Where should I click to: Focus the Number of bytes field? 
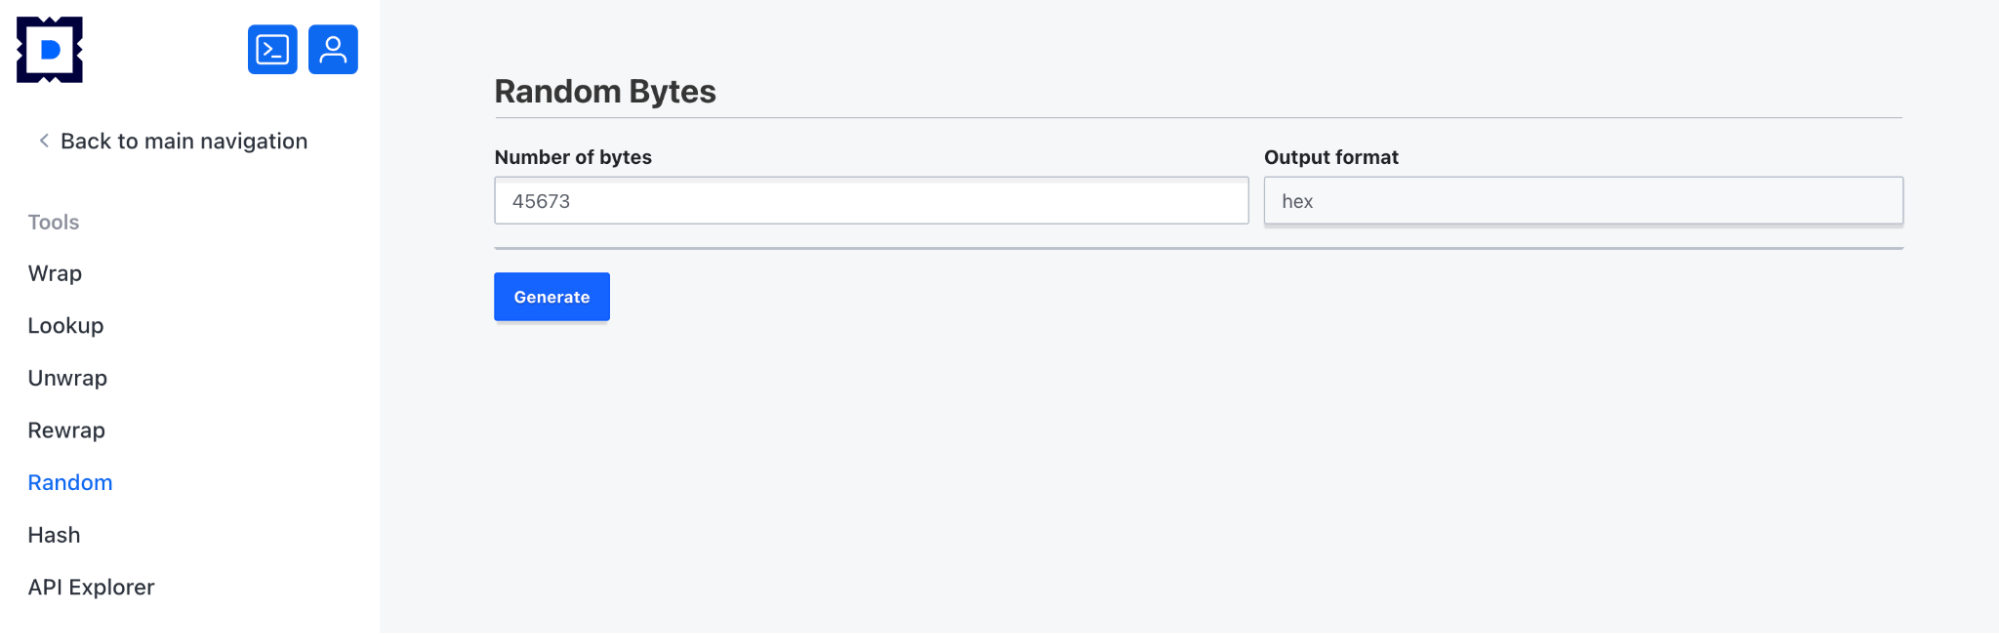(871, 201)
